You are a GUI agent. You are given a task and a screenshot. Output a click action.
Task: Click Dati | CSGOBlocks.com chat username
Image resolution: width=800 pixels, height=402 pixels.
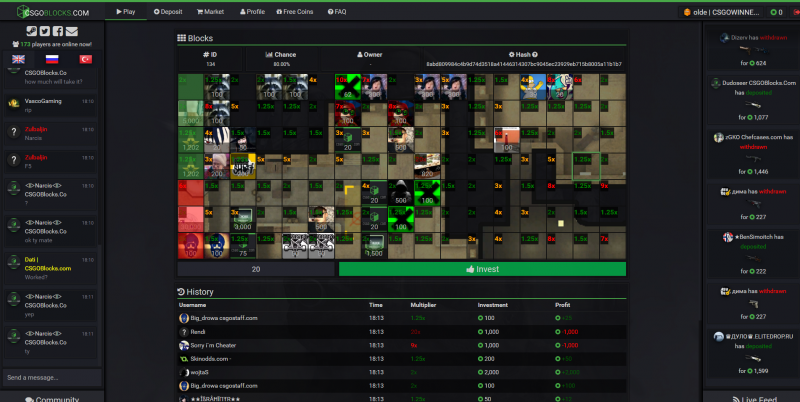(x=47, y=264)
